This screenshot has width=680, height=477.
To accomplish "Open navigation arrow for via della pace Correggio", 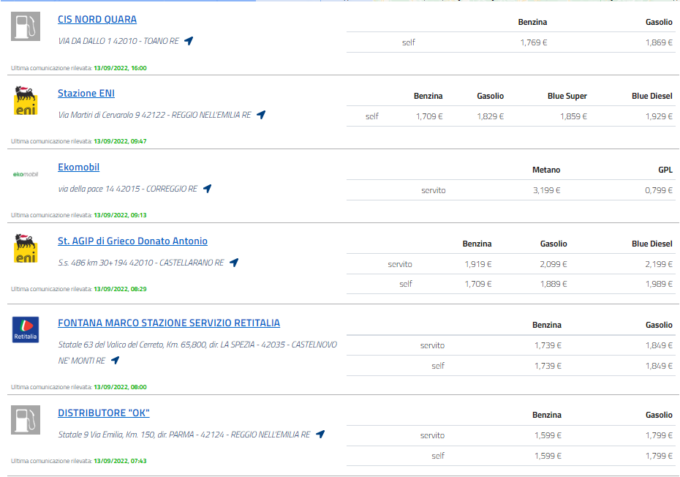I will (x=207, y=188).
